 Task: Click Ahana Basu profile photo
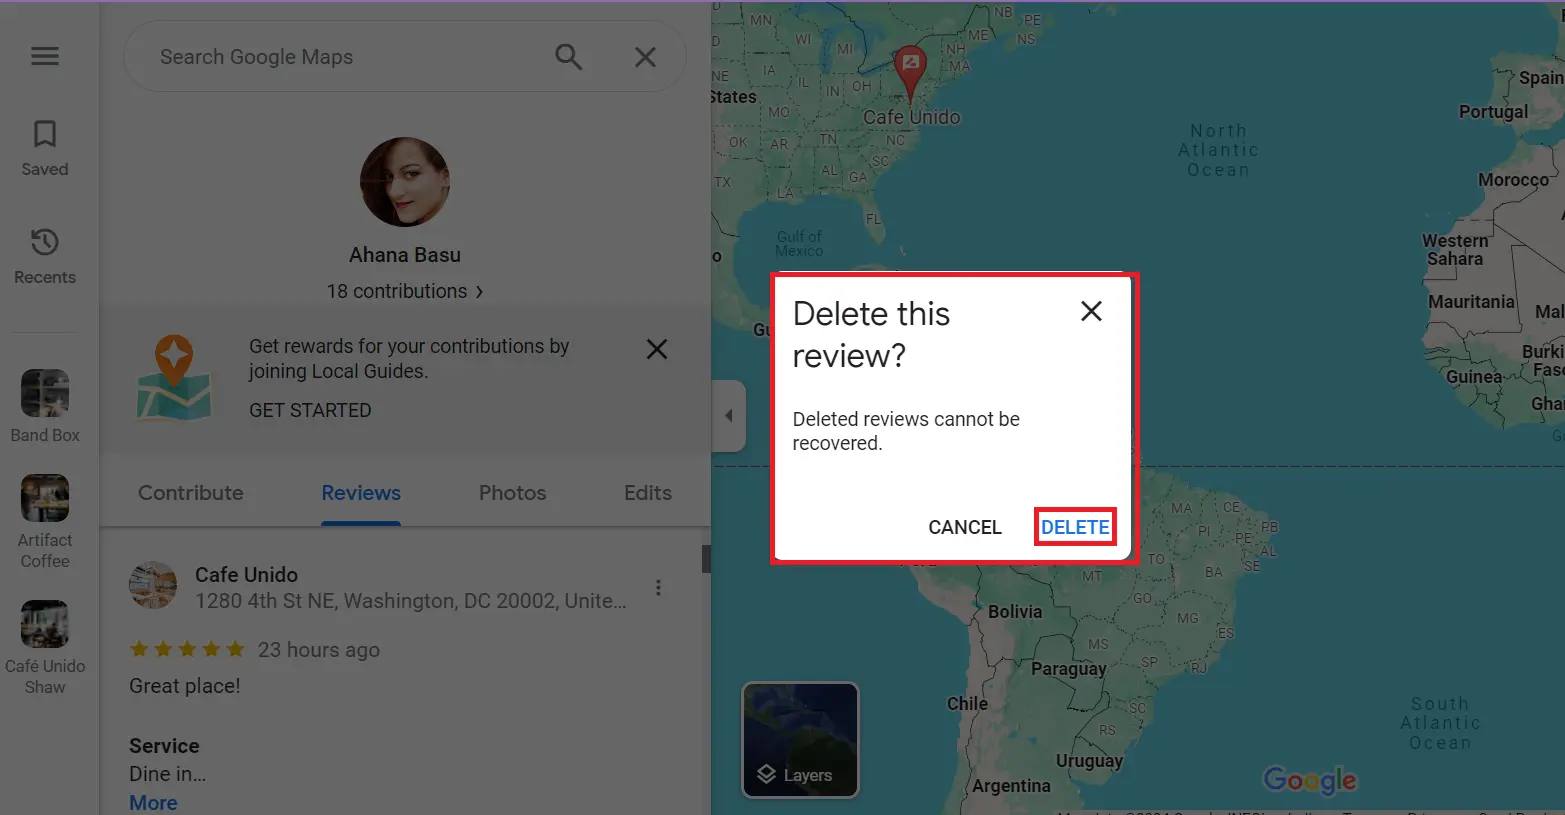coord(405,182)
